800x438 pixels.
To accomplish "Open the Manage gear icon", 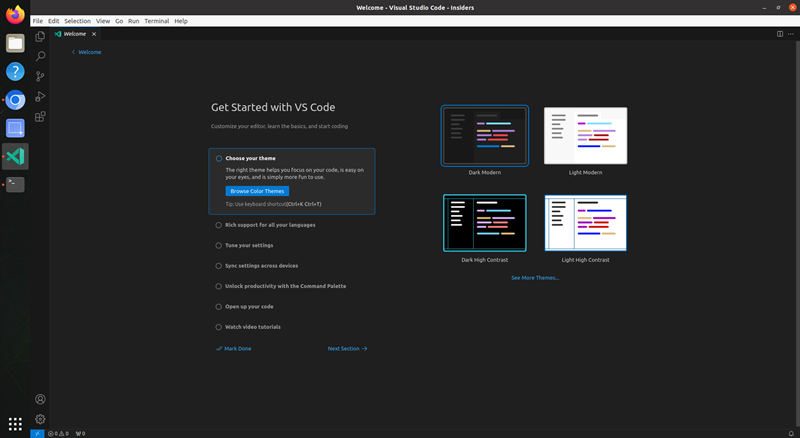I will (x=40, y=419).
